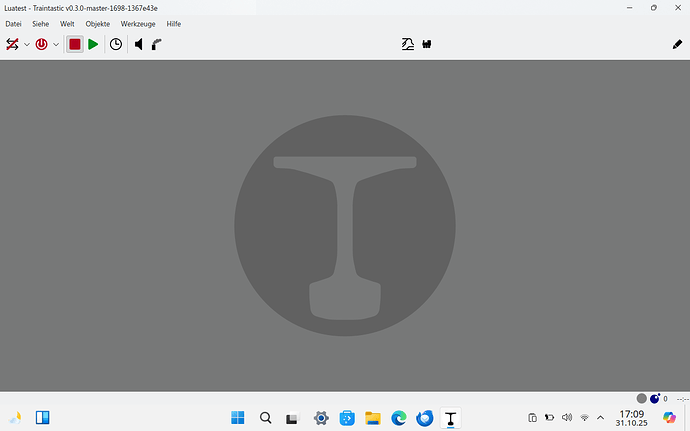The height and width of the screenshot is (431, 690).
Task: Open the Datei menu
Action: (14, 23)
